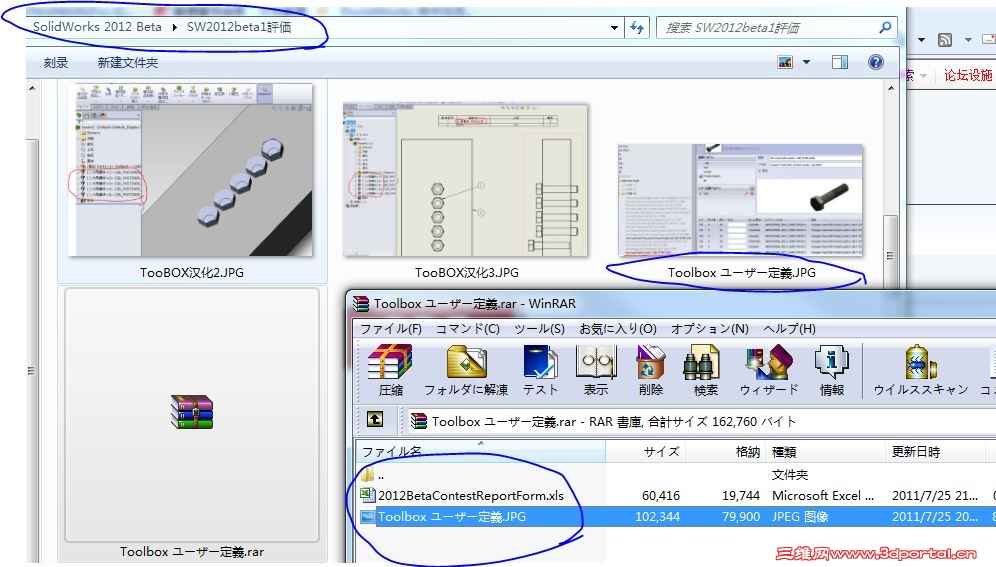Image resolution: width=996 pixels, height=567 pixels.
Task: Click the SW2012beta1評価 breadcrumb segment
Action: pos(239,27)
